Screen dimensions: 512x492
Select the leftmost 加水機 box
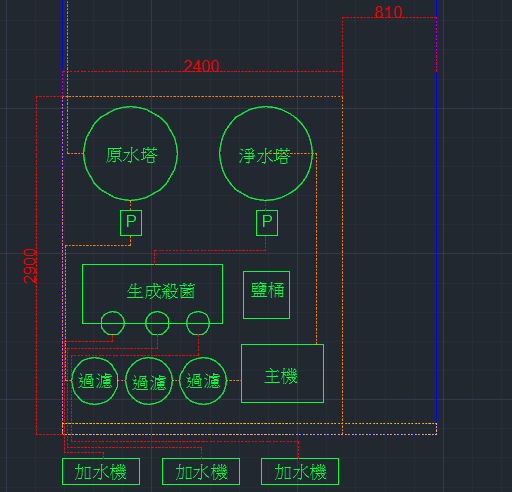click(101, 472)
